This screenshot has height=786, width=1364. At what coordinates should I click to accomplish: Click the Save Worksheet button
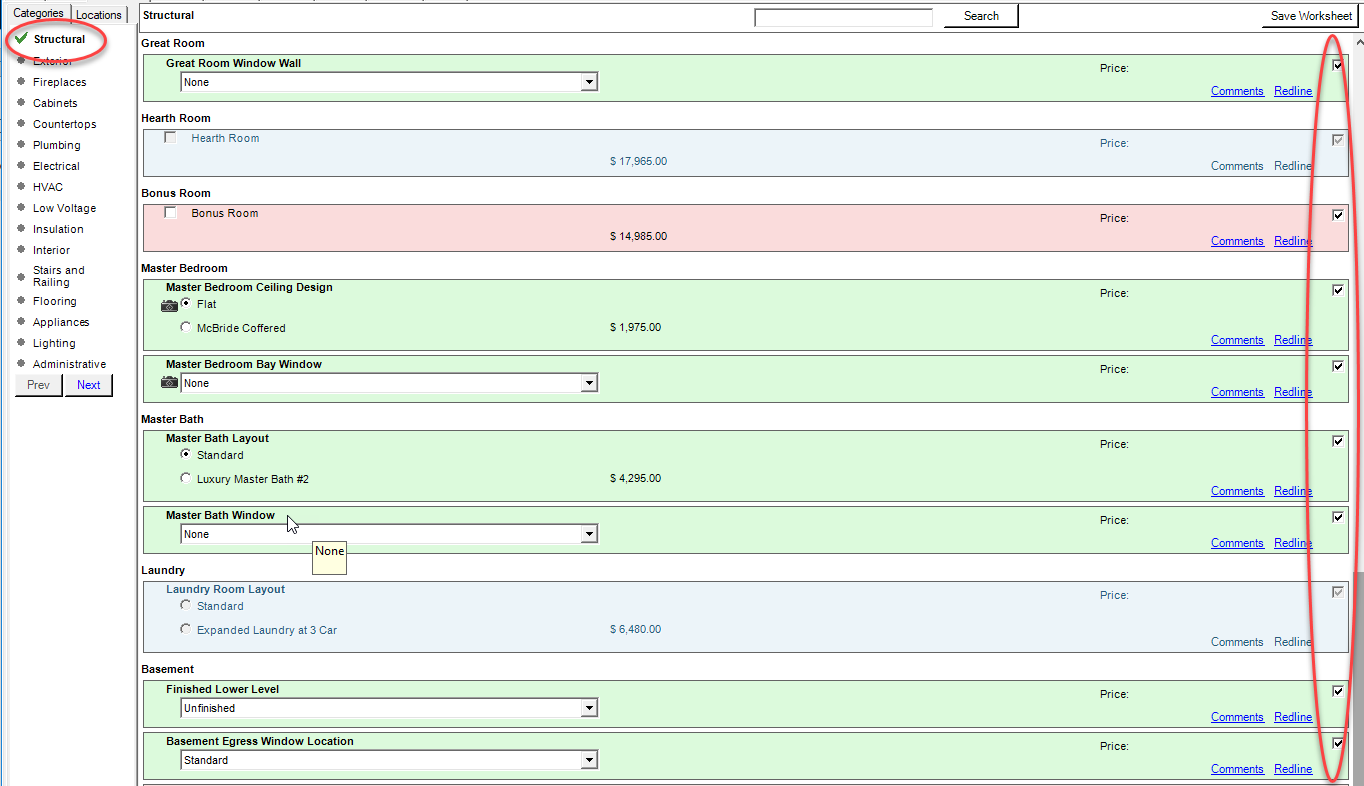[x=1311, y=16]
